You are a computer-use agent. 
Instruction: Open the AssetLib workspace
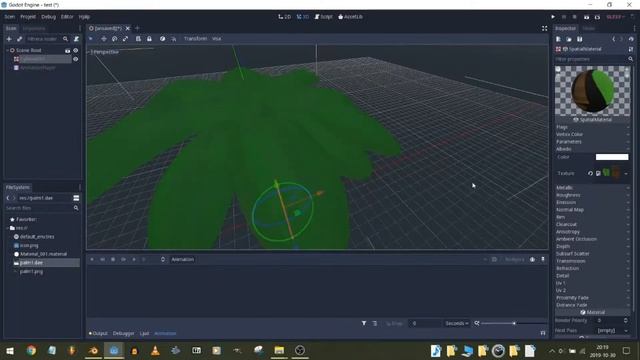350,17
